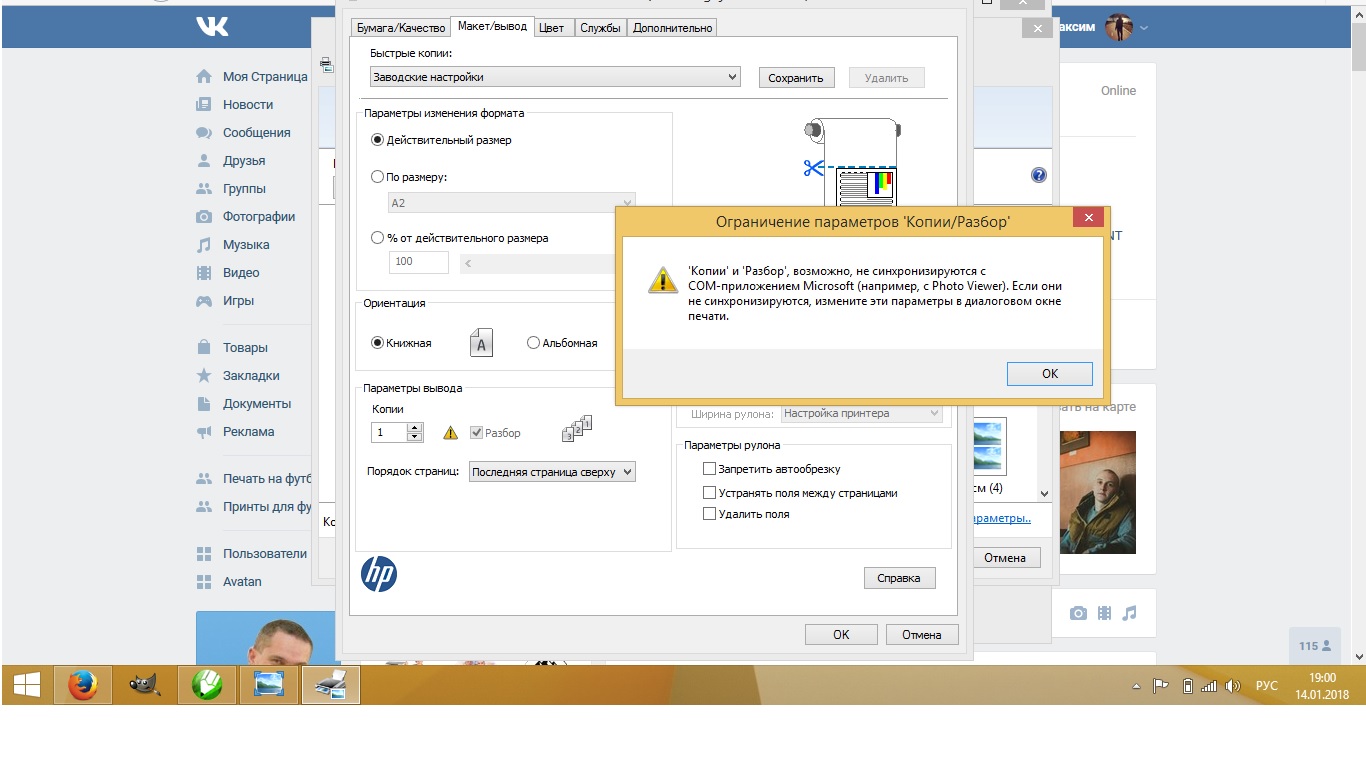Open the A2 paper size dropdown

click(x=512, y=203)
